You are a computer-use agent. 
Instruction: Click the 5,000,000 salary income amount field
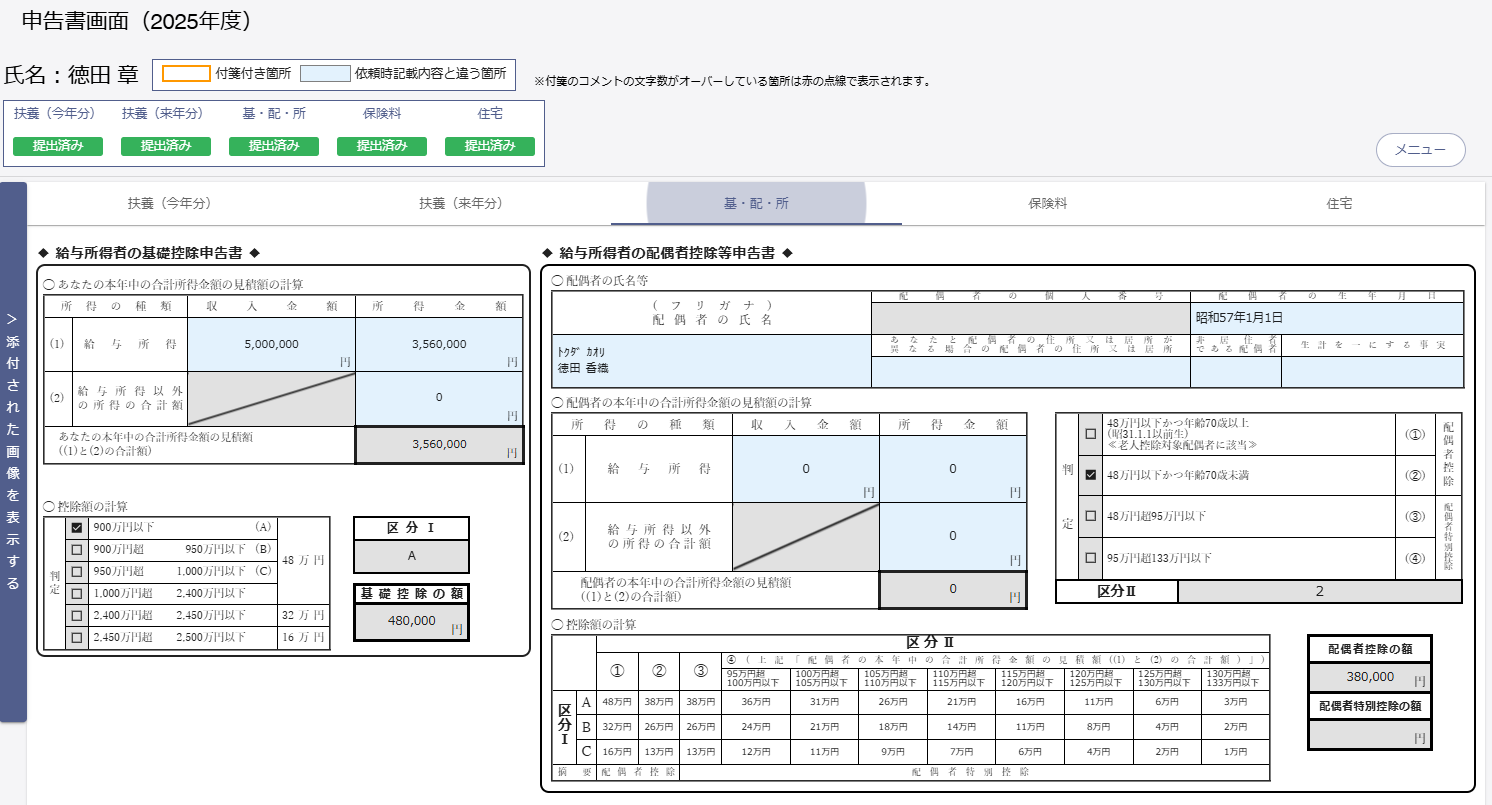(x=271, y=344)
